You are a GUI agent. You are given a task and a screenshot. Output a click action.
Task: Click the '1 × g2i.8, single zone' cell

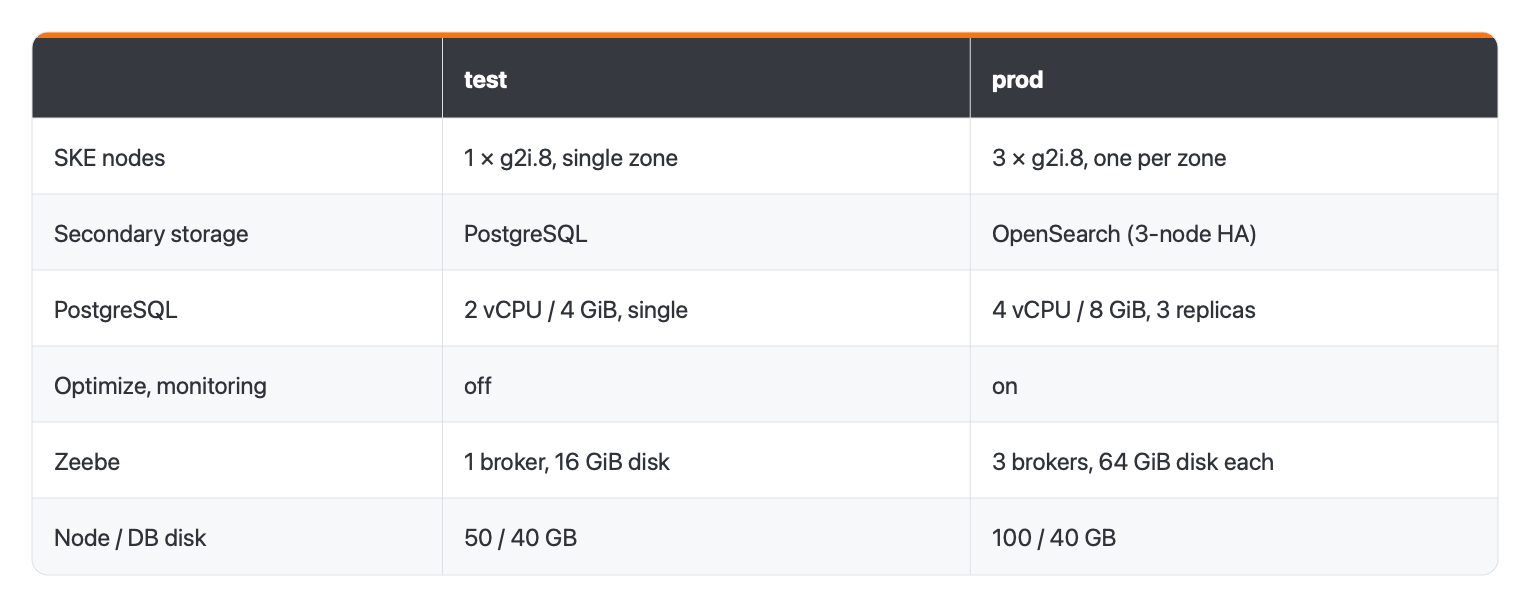571,157
